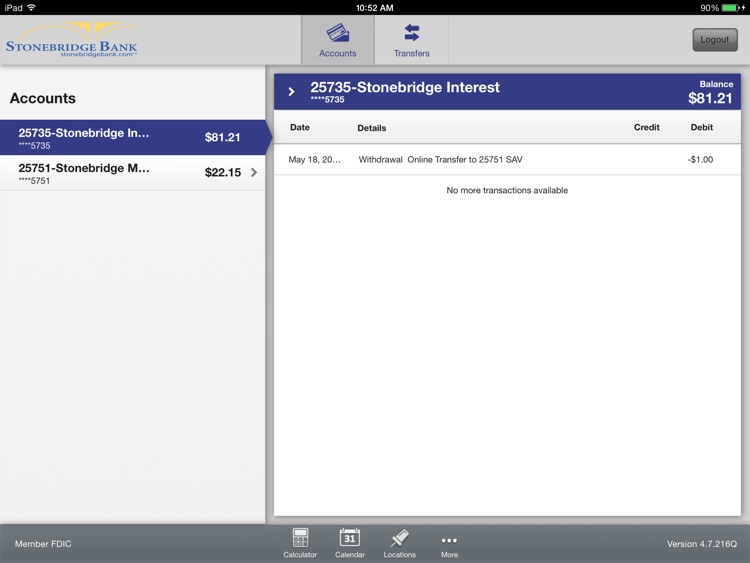
Task: Click the Accounts heading in sidebar
Action: pyautogui.click(x=43, y=98)
